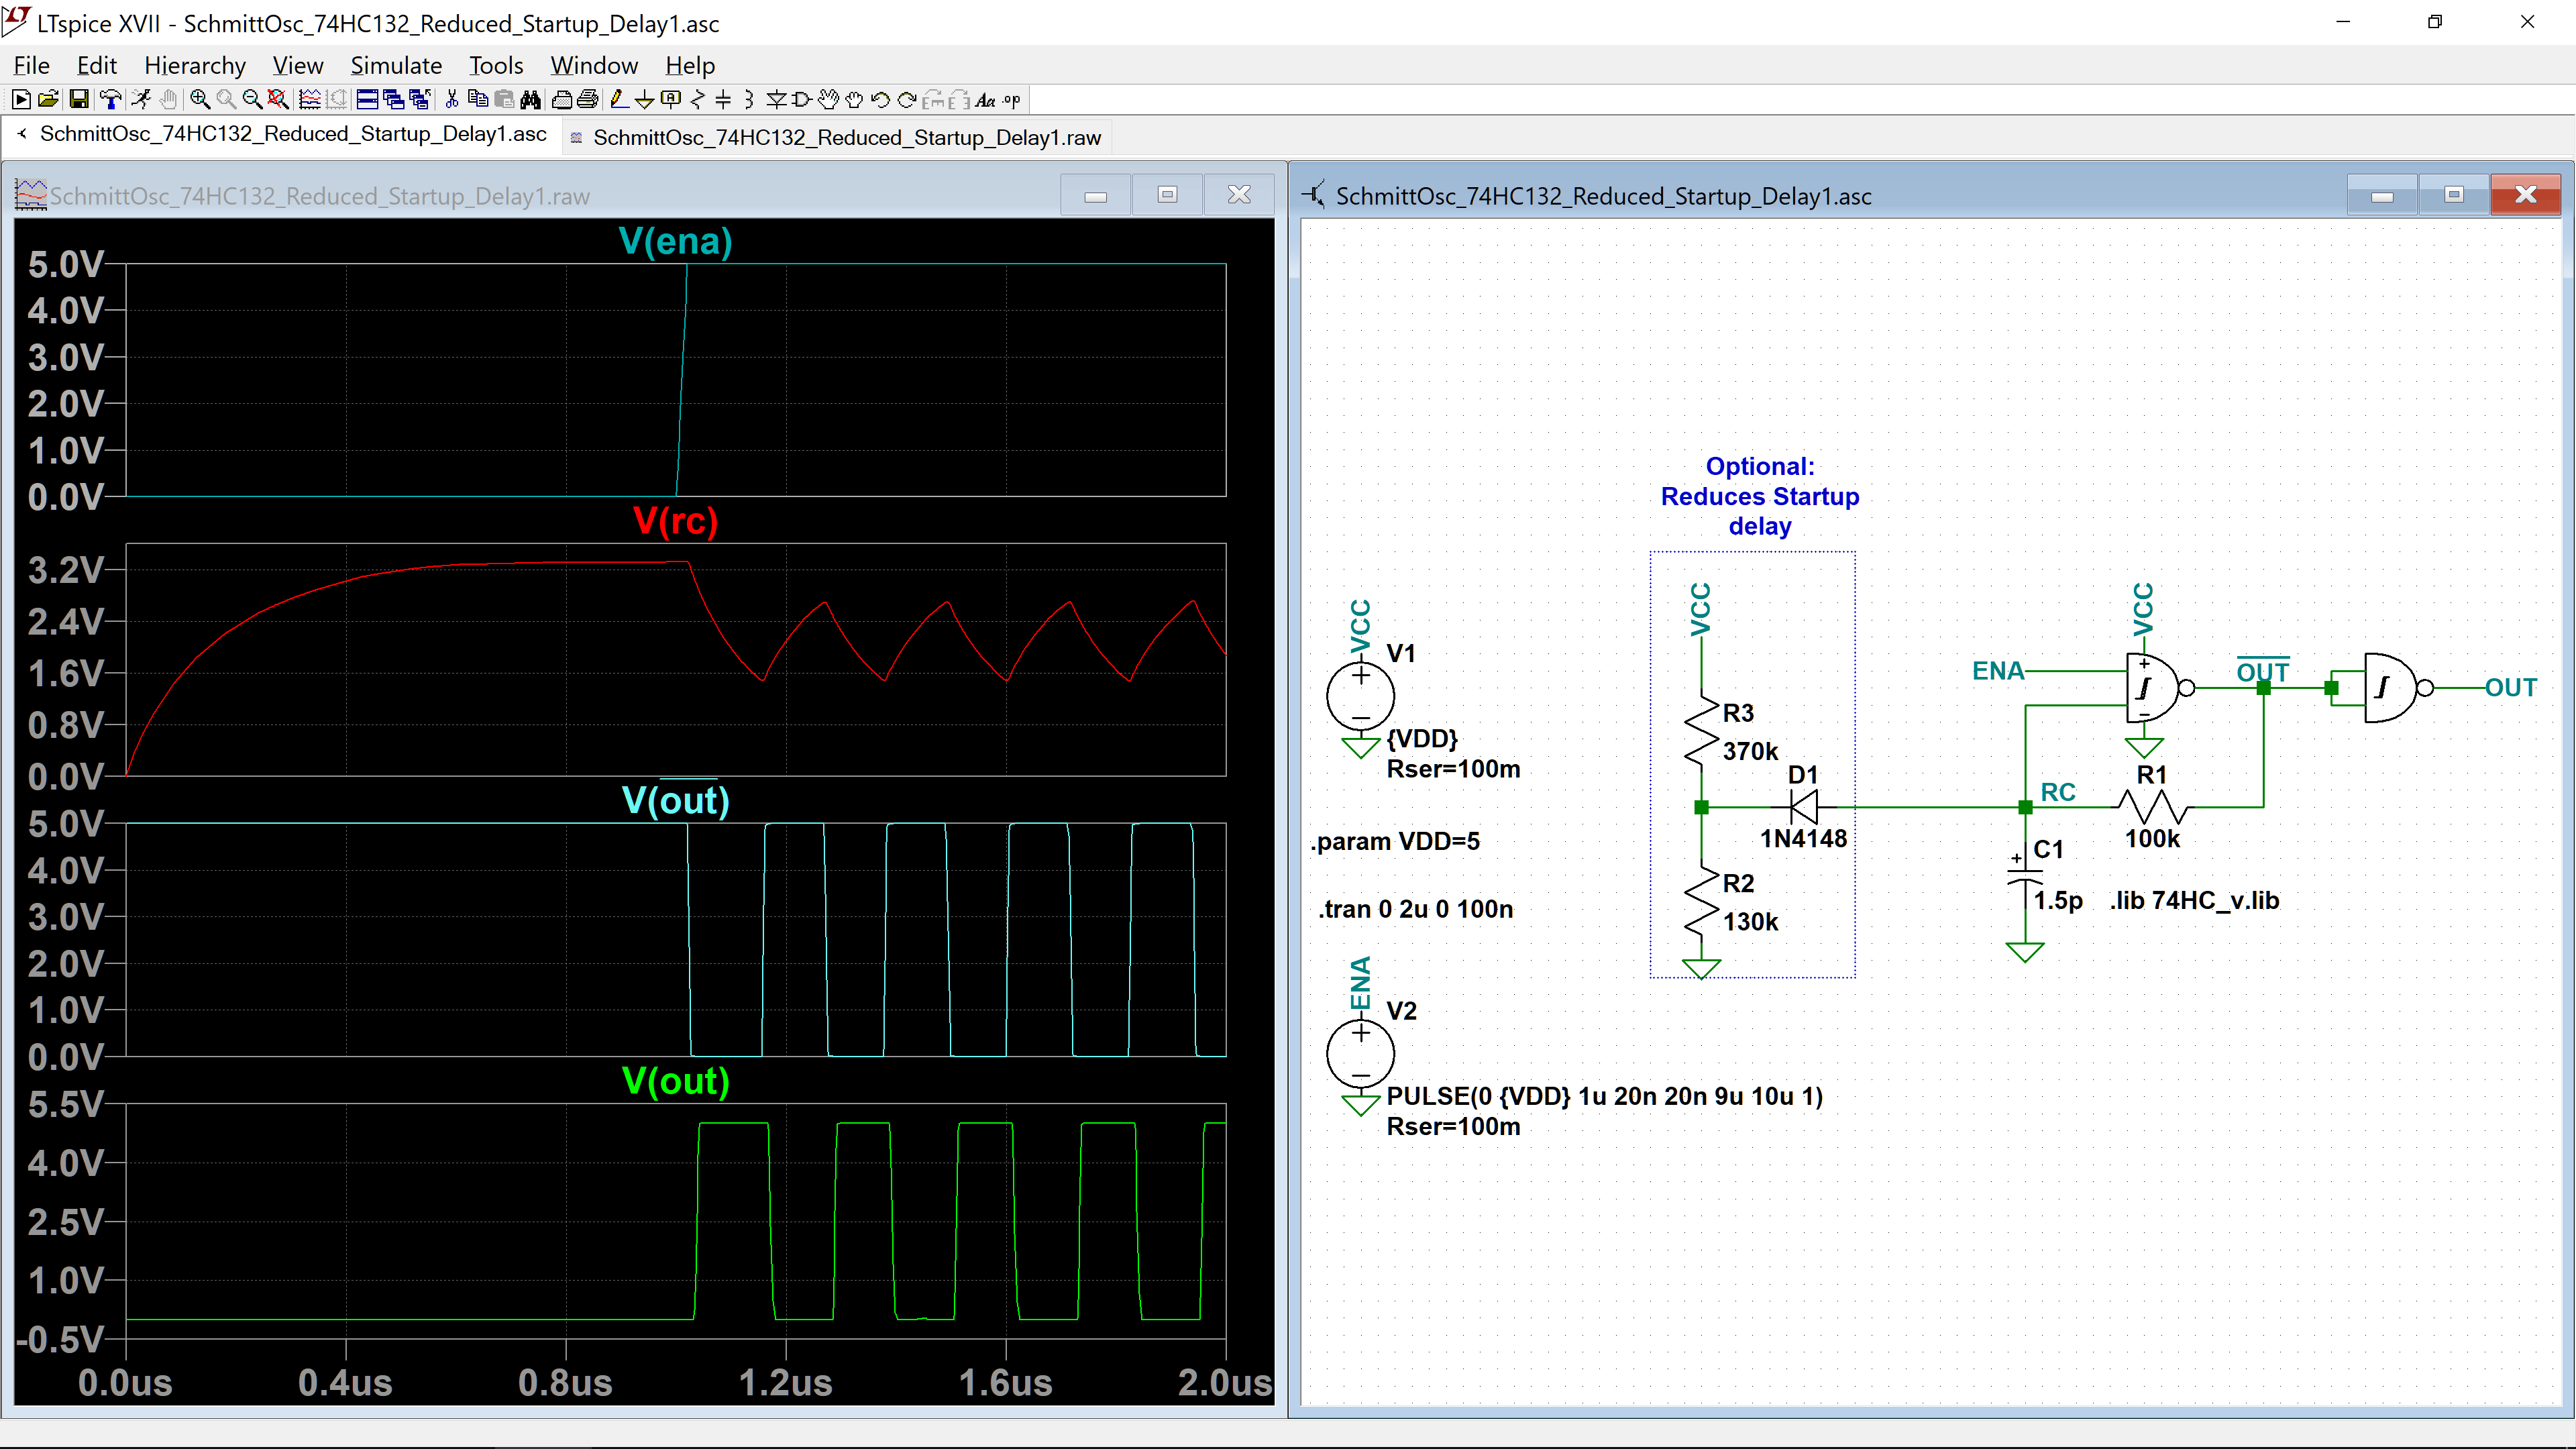Open the Hierarchy menu

pyautogui.click(x=195, y=65)
